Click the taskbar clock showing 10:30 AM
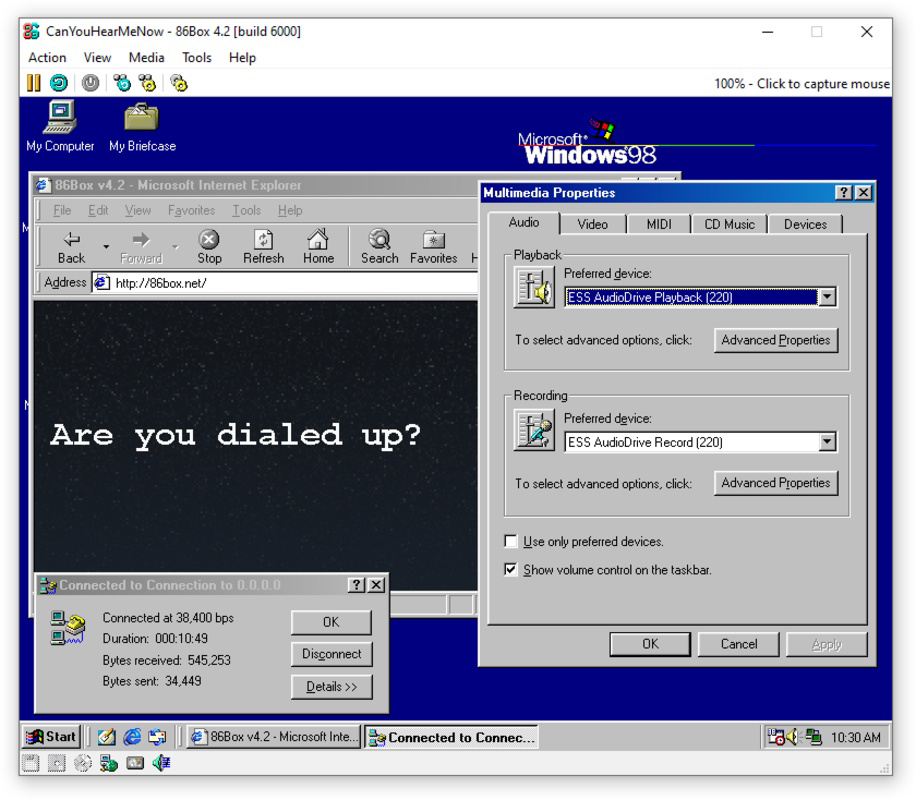The width and height of the screenshot is (916, 800). pyautogui.click(x=855, y=737)
